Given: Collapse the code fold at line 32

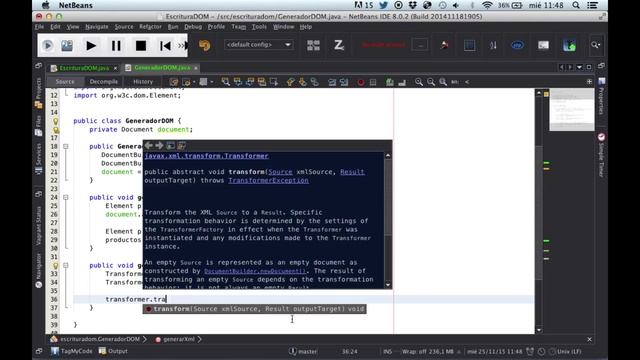Looking at the screenshot, I should pos(66,265).
